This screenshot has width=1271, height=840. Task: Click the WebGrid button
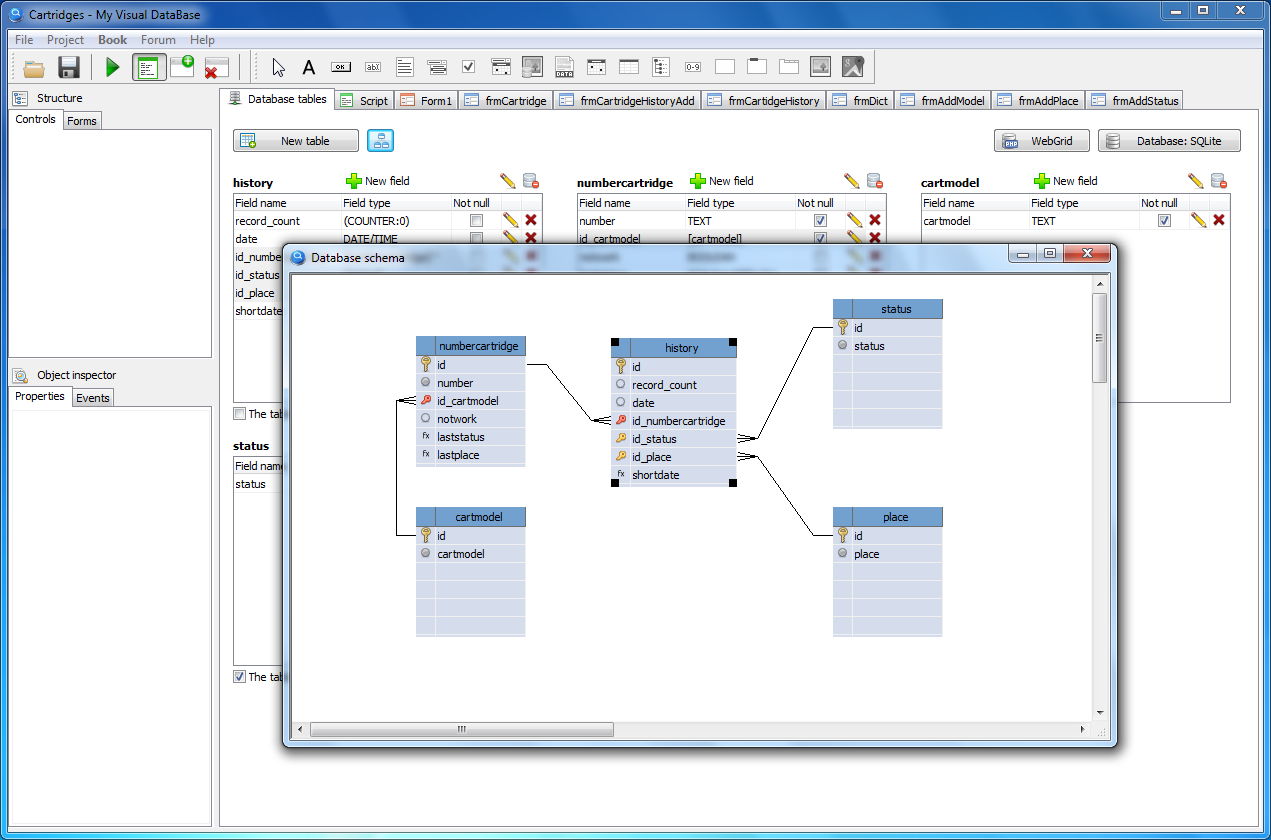click(x=1041, y=141)
